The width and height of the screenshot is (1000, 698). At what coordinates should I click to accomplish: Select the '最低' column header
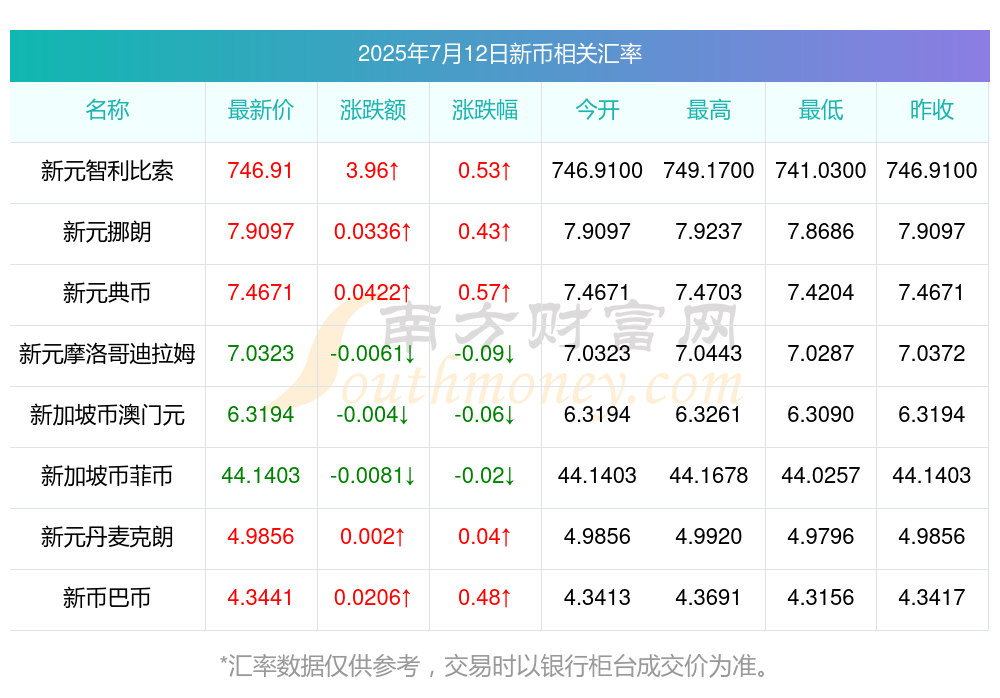[821, 110]
